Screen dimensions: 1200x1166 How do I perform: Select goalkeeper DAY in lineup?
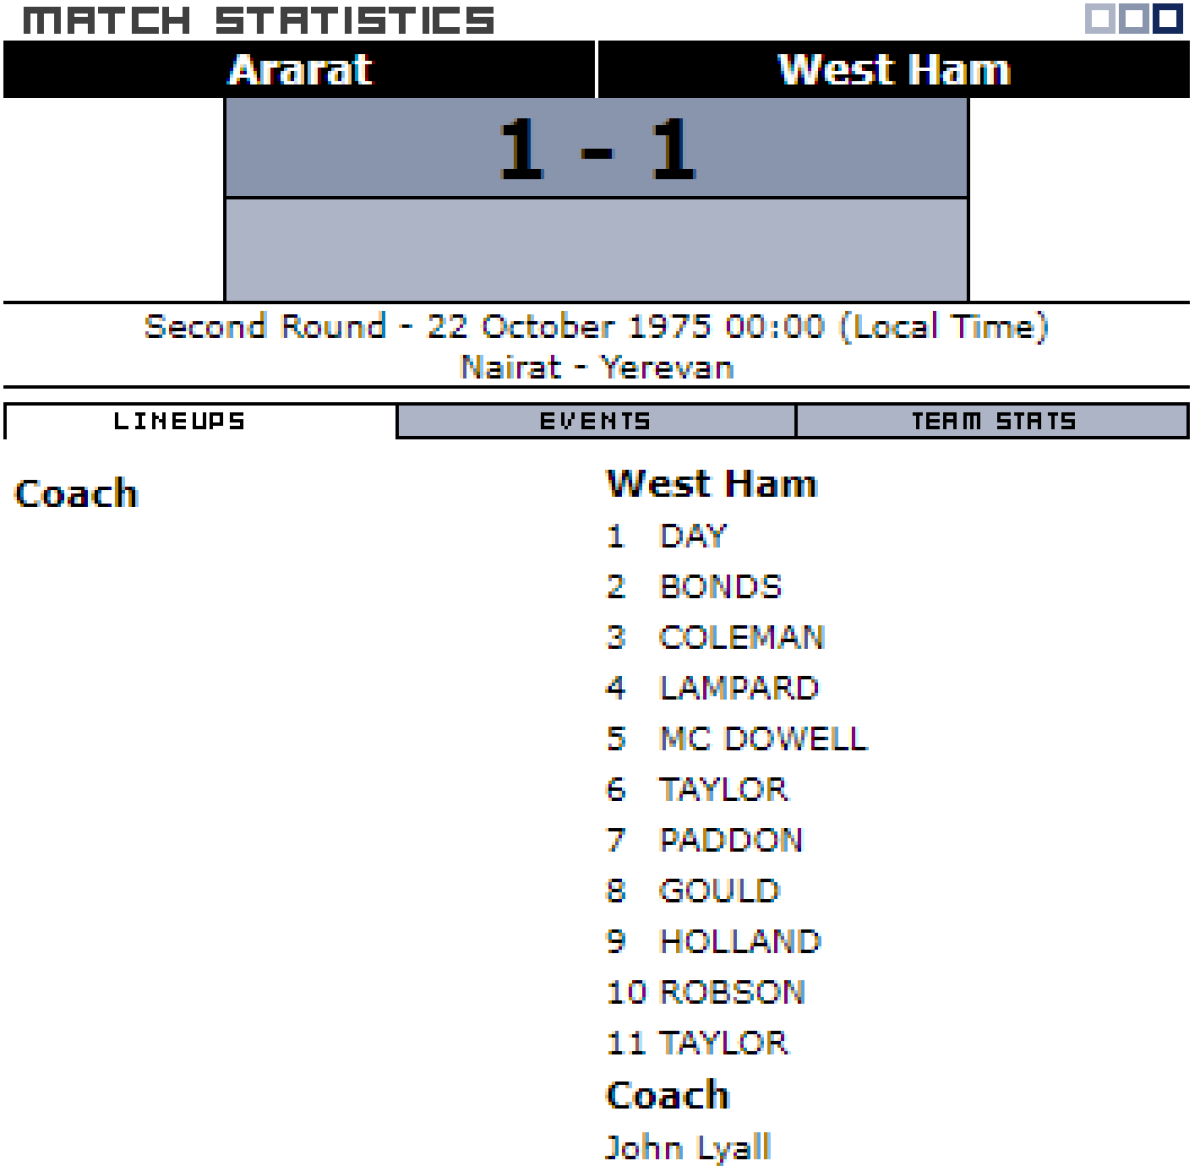click(x=693, y=536)
